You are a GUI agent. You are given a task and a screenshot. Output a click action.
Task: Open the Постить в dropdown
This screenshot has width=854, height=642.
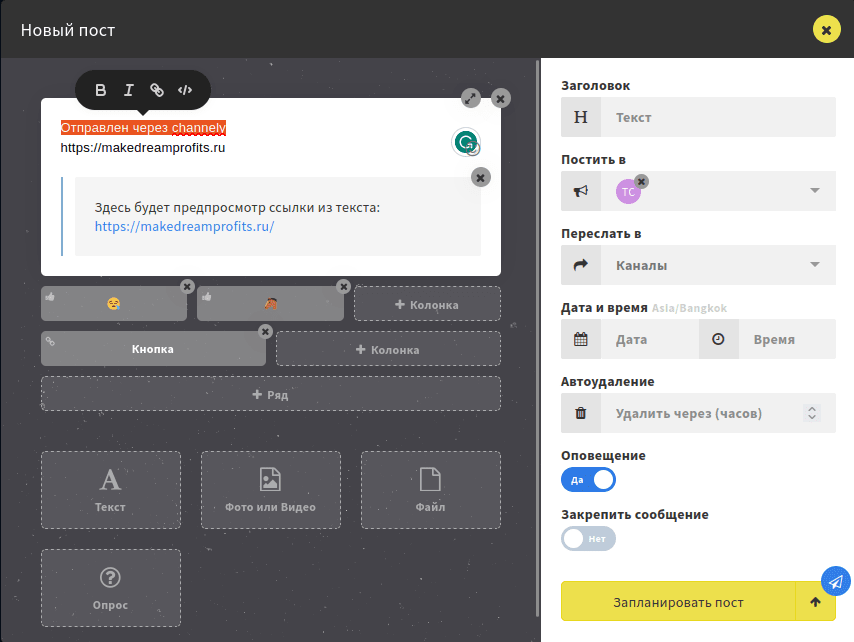point(814,191)
